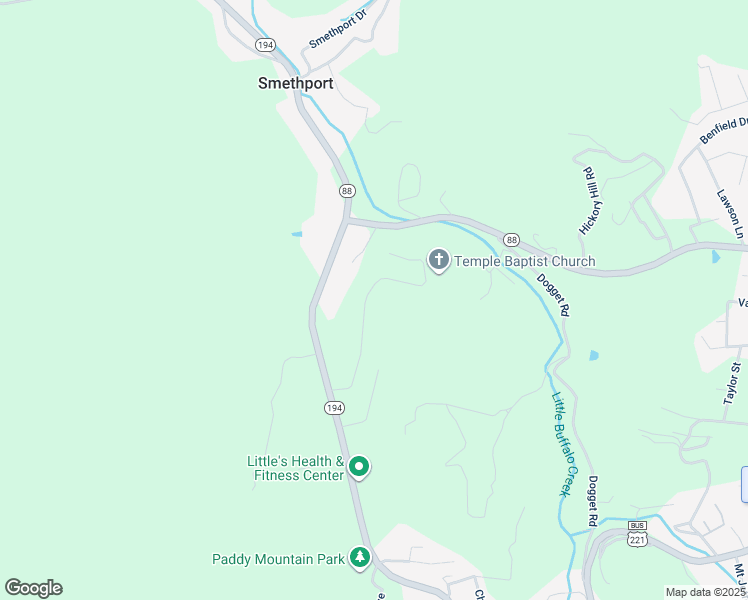Select the route 88 shield near Dogget Rd
The image size is (748, 600).
511,239
